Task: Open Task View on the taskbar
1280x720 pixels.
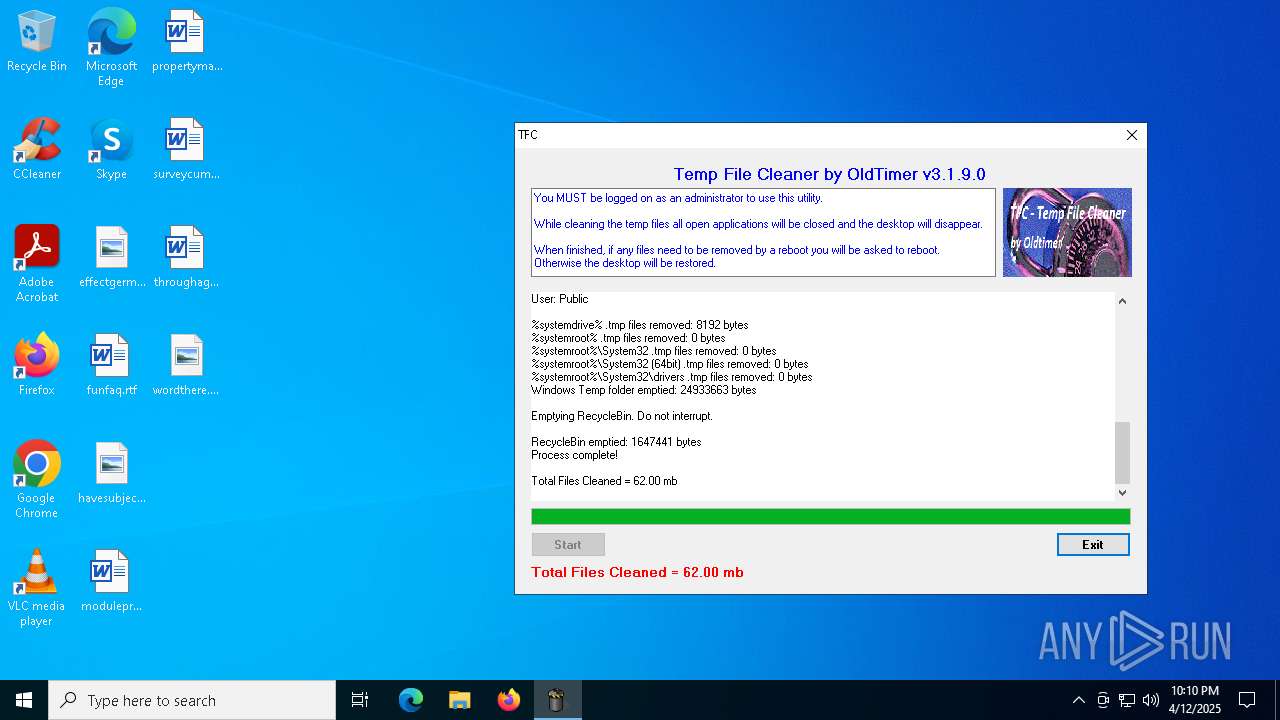Action: [x=360, y=700]
